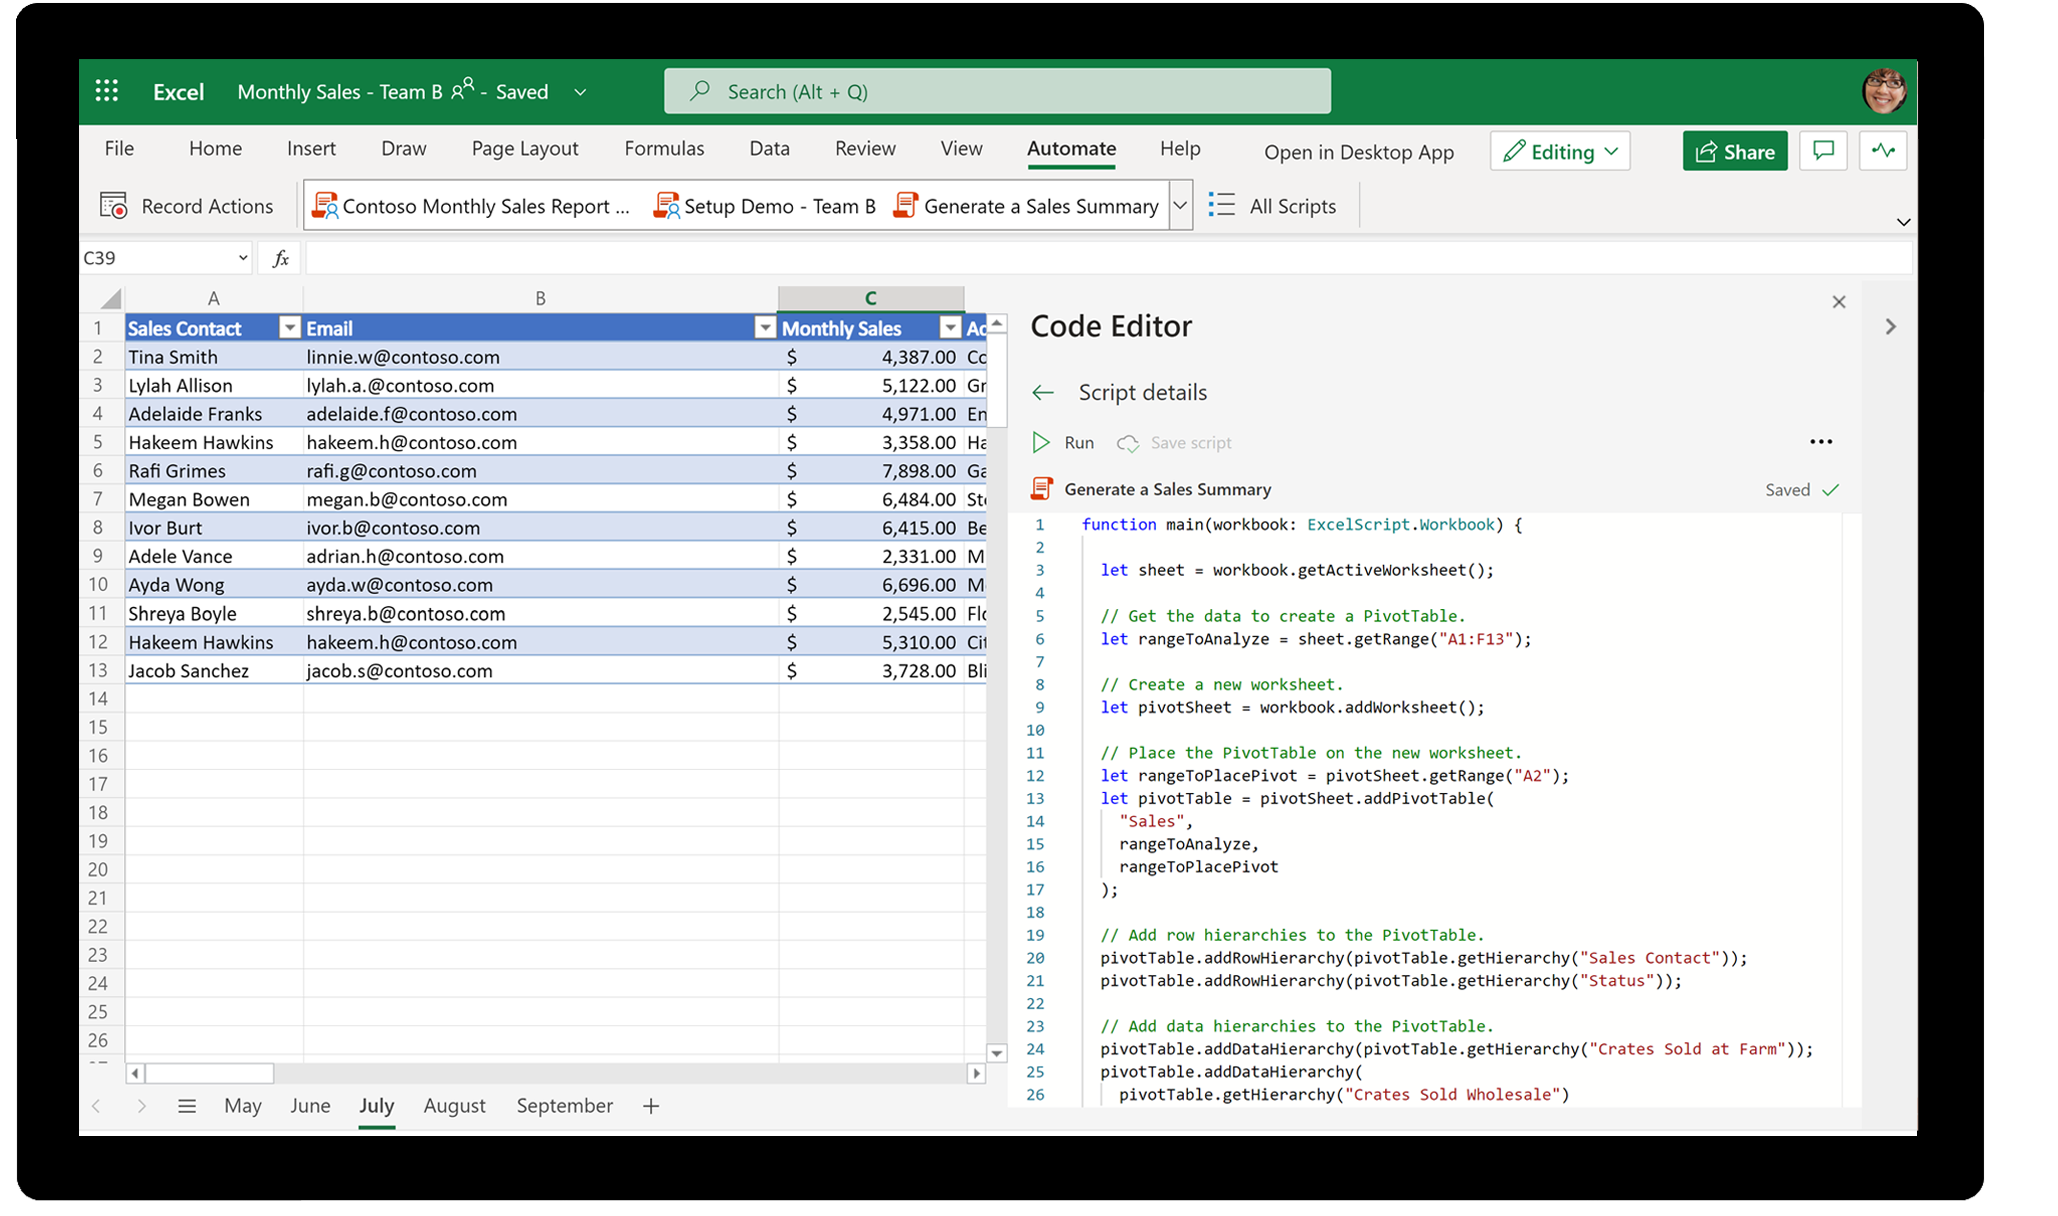
Task: Switch to the Formulas ribbon tab
Action: tap(664, 148)
